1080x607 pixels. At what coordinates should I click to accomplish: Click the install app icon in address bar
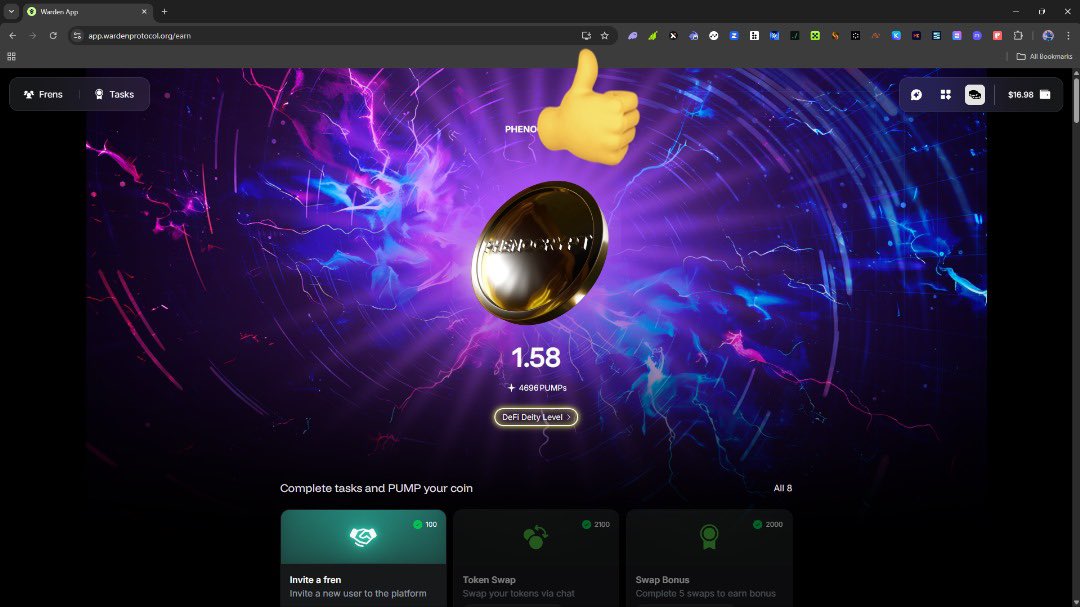[586, 36]
